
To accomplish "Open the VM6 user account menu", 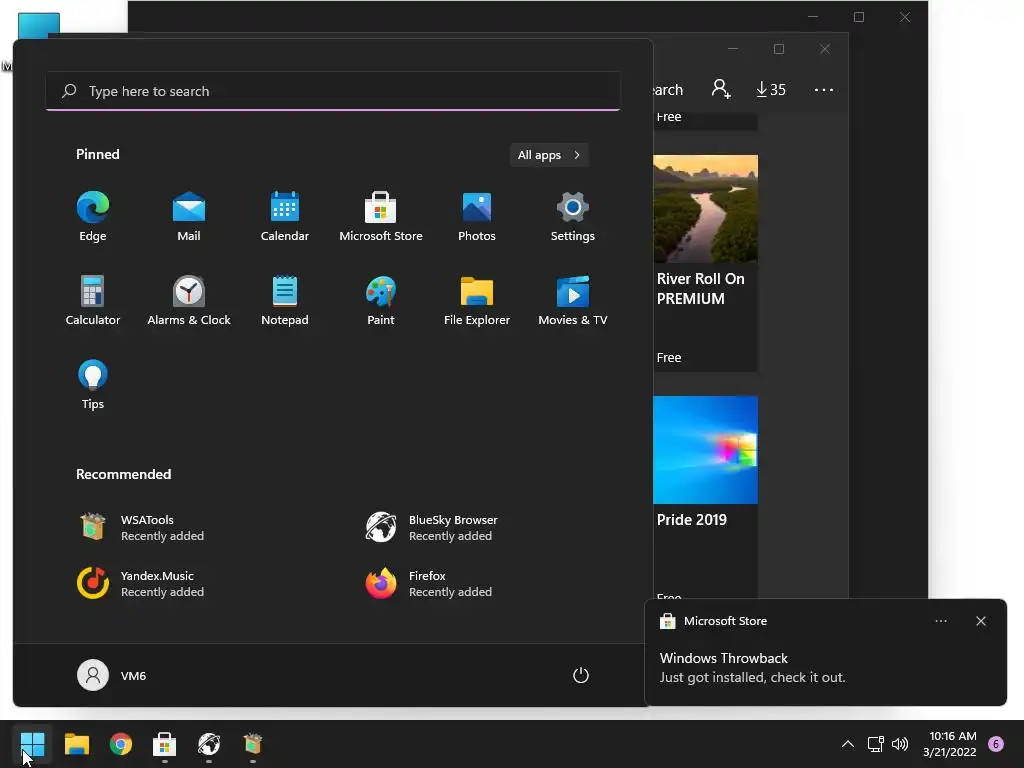I will pos(112,675).
